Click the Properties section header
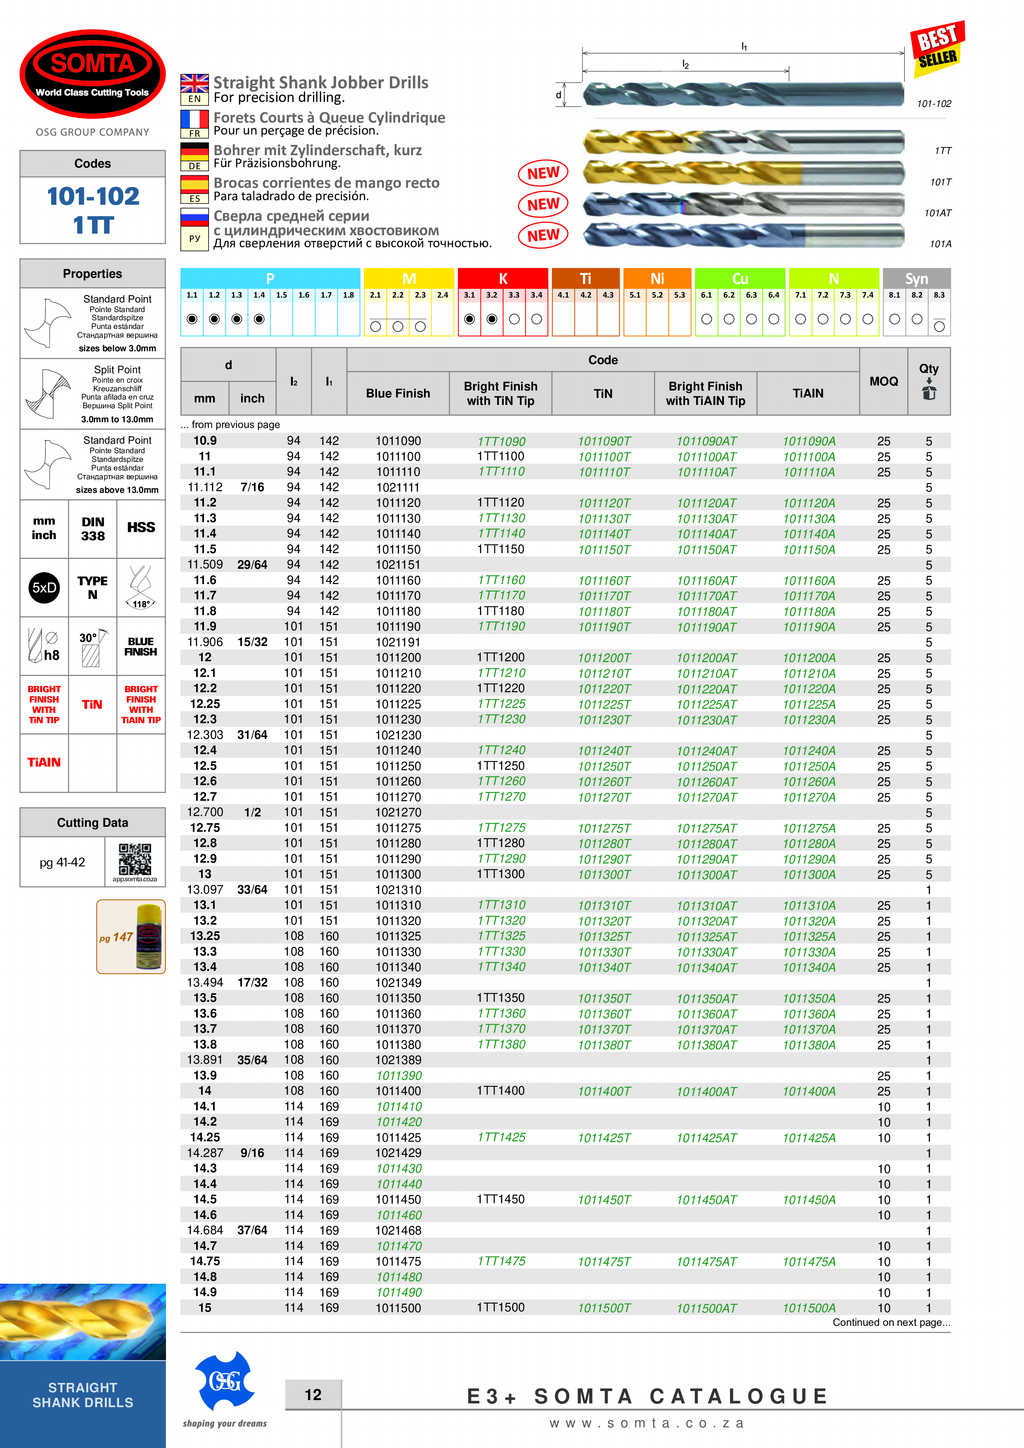The height and width of the screenshot is (1448, 1024). [x=92, y=274]
